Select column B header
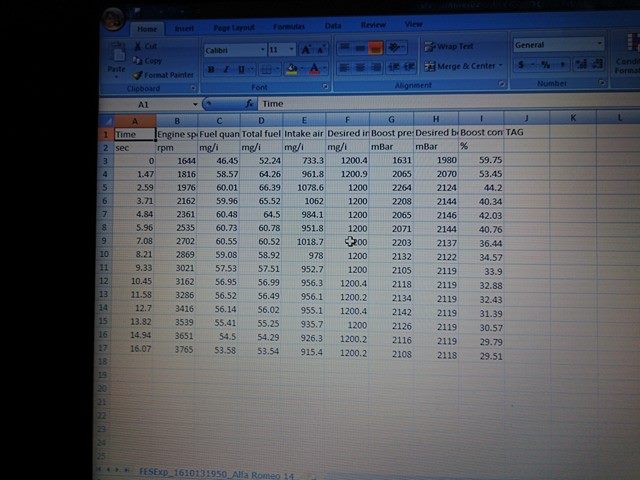Image resolution: width=640 pixels, height=480 pixels. pyautogui.click(x=177, y=121)
